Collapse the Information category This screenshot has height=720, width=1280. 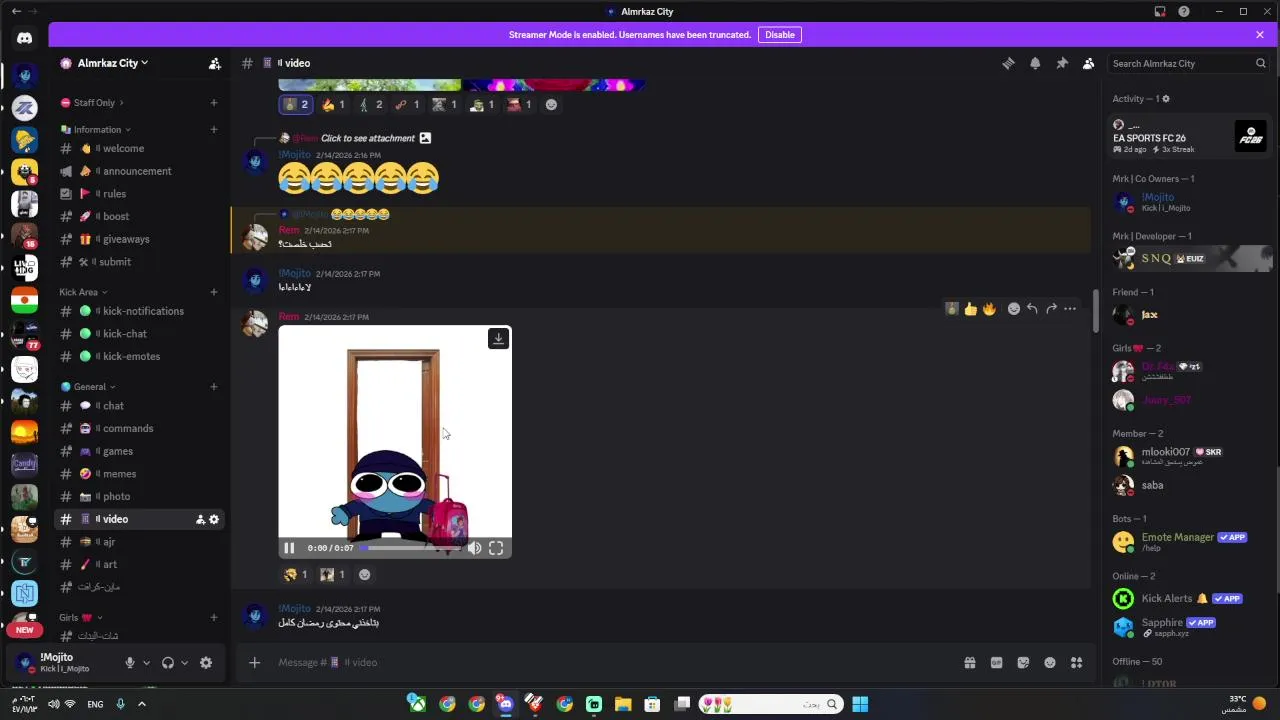pyautogui.click(x=97, y=130)
